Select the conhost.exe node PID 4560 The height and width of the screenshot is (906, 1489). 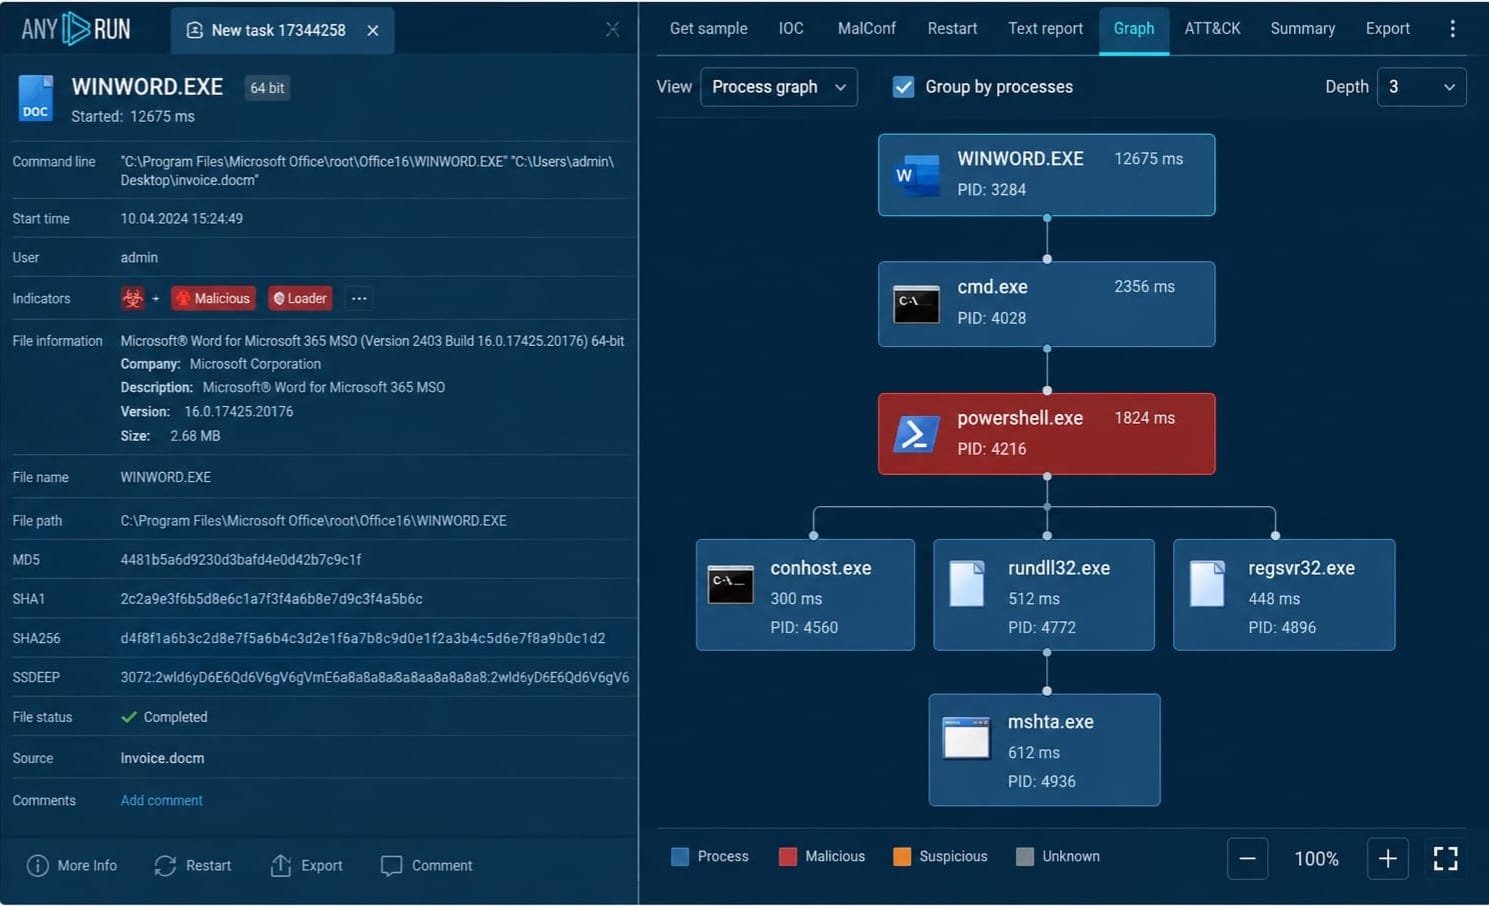point(805,595)
